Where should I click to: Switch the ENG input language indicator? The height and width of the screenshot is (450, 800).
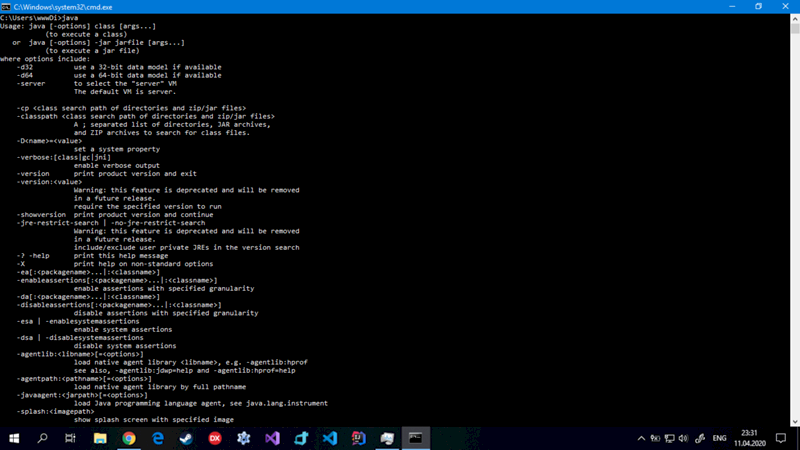(x=719, y=438)
